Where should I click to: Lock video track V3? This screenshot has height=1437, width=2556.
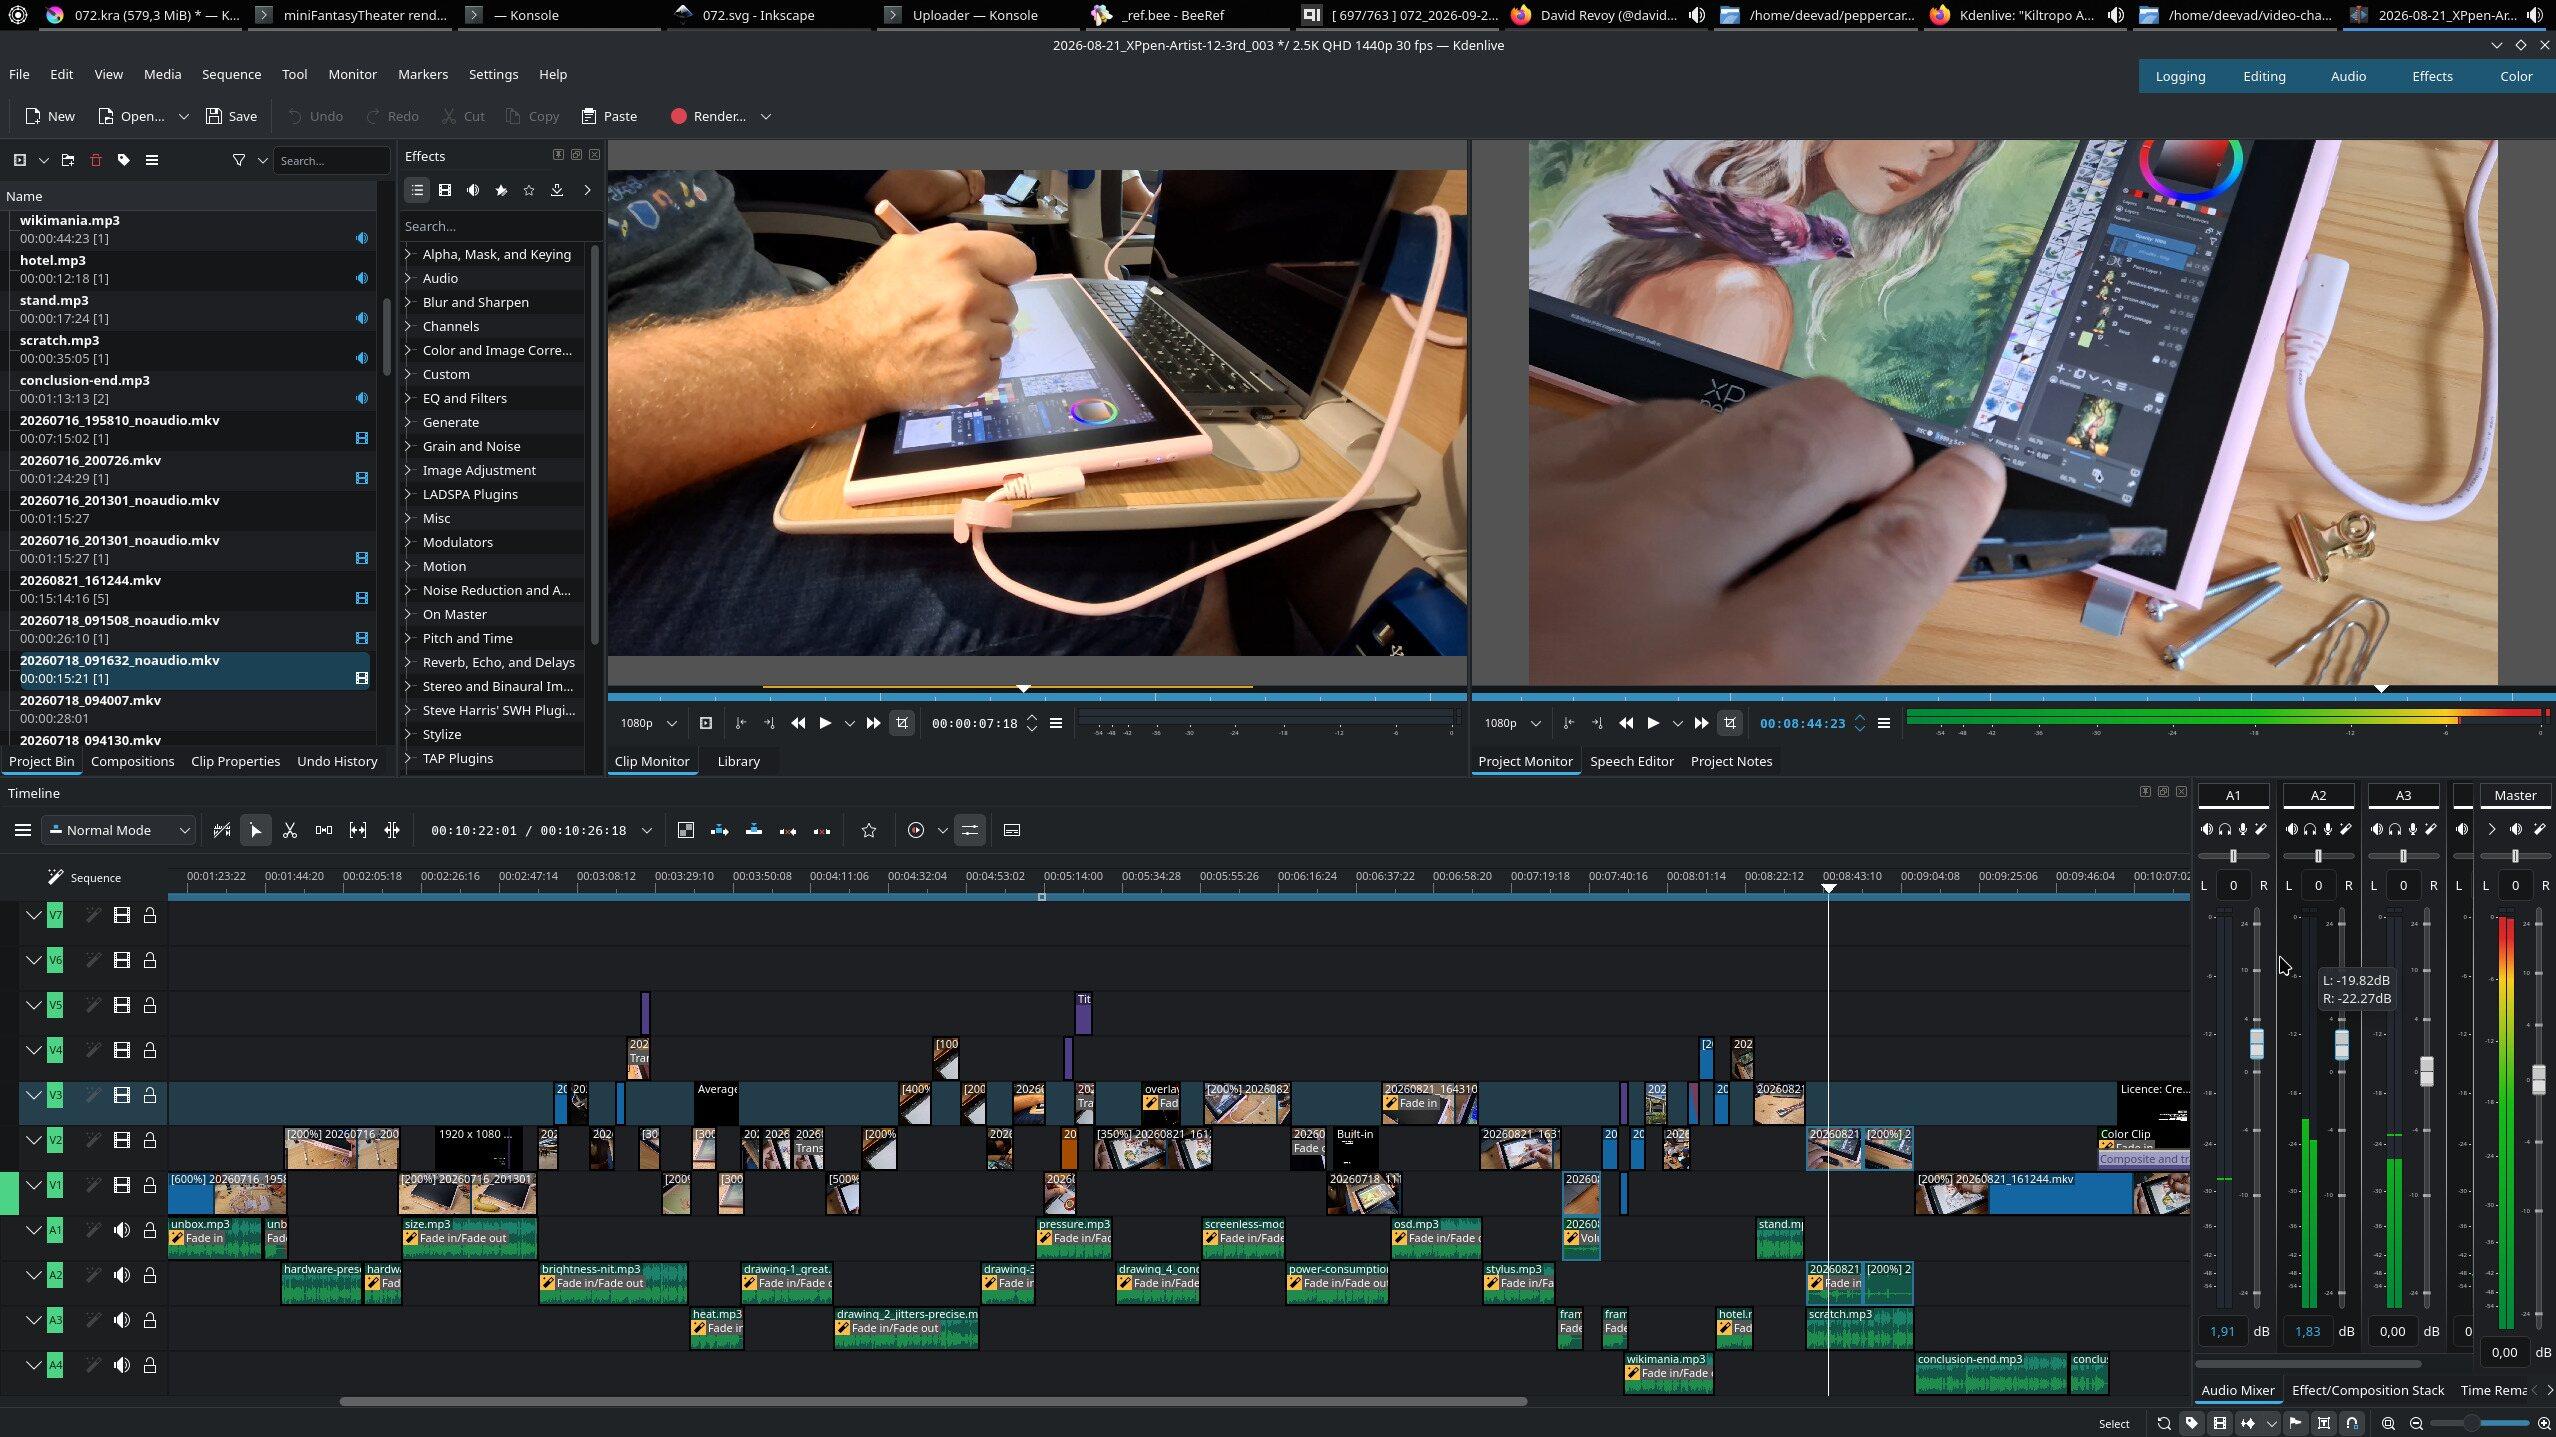coord(150,1095)
